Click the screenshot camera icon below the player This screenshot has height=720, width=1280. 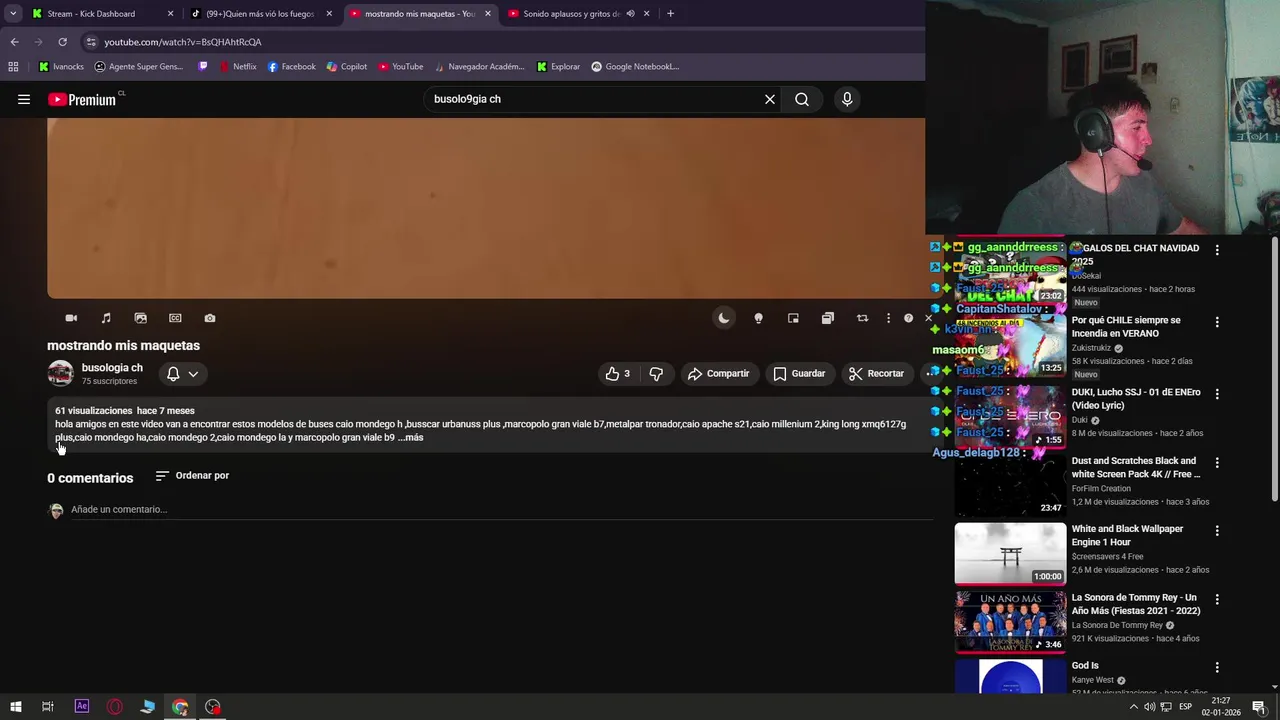[x=210, y=318]
